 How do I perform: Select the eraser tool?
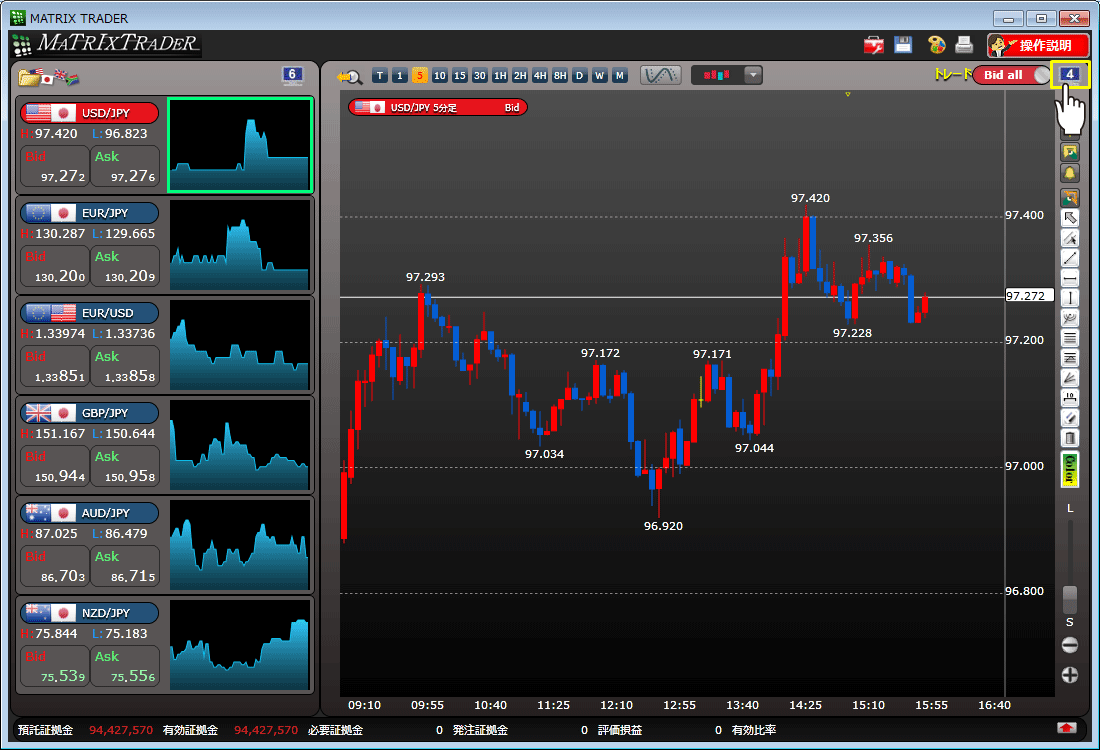point(1070,419)
